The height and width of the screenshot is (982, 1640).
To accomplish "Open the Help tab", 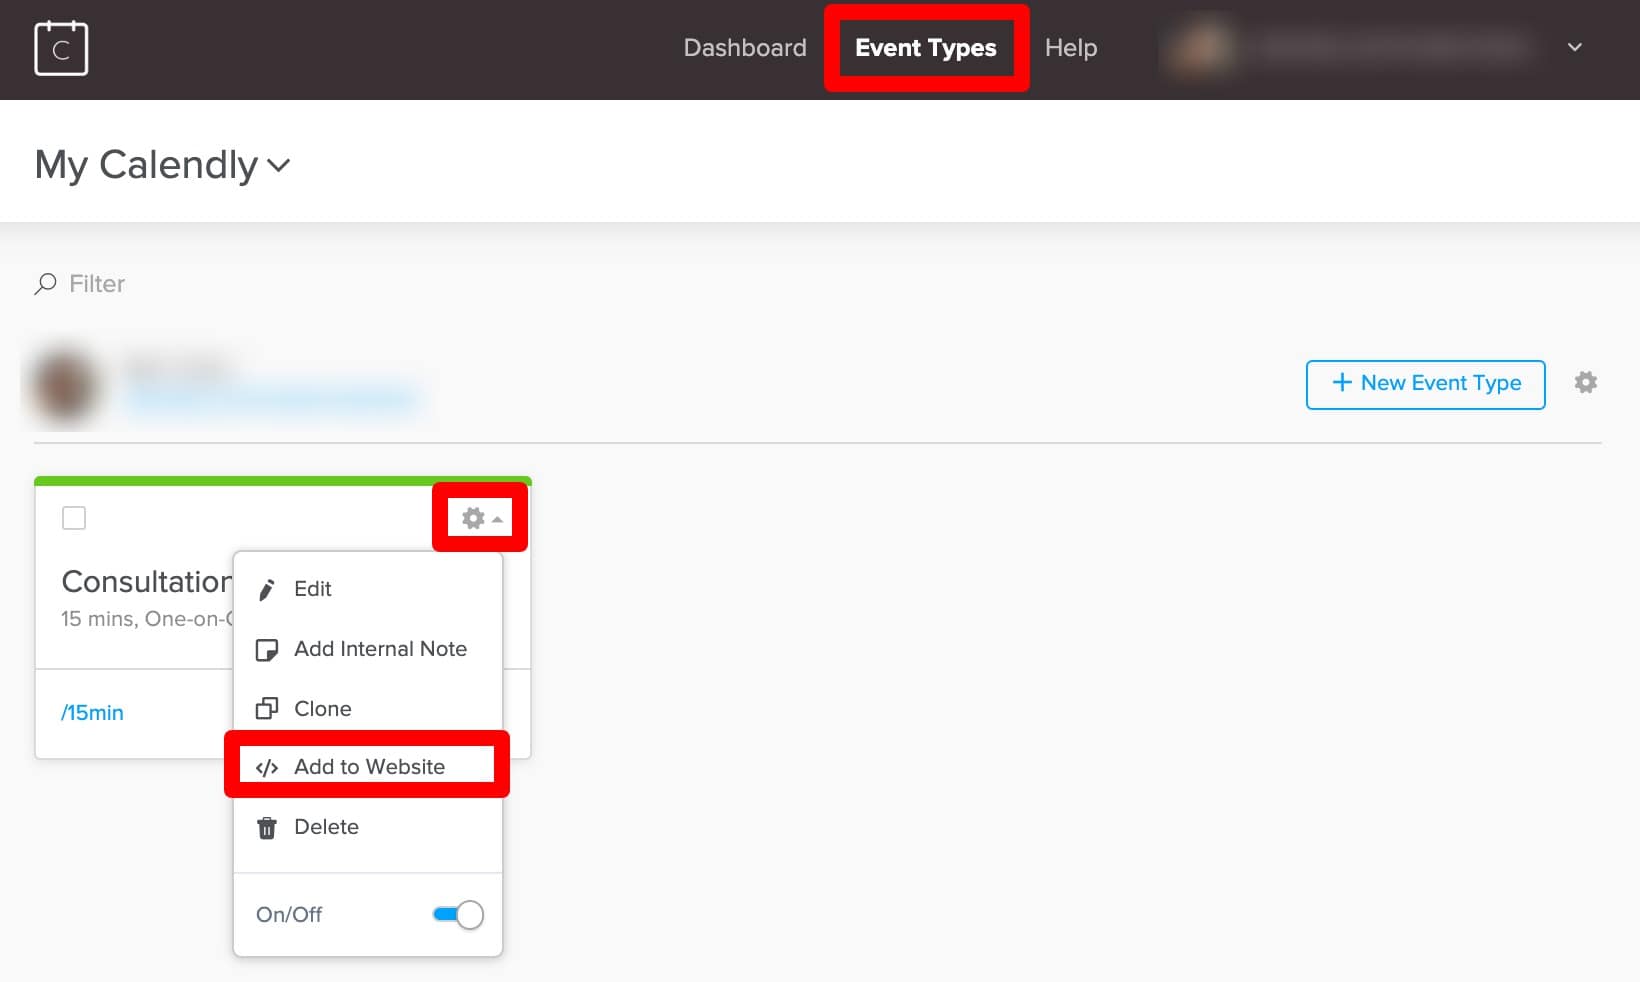I will click(1070, 48).
